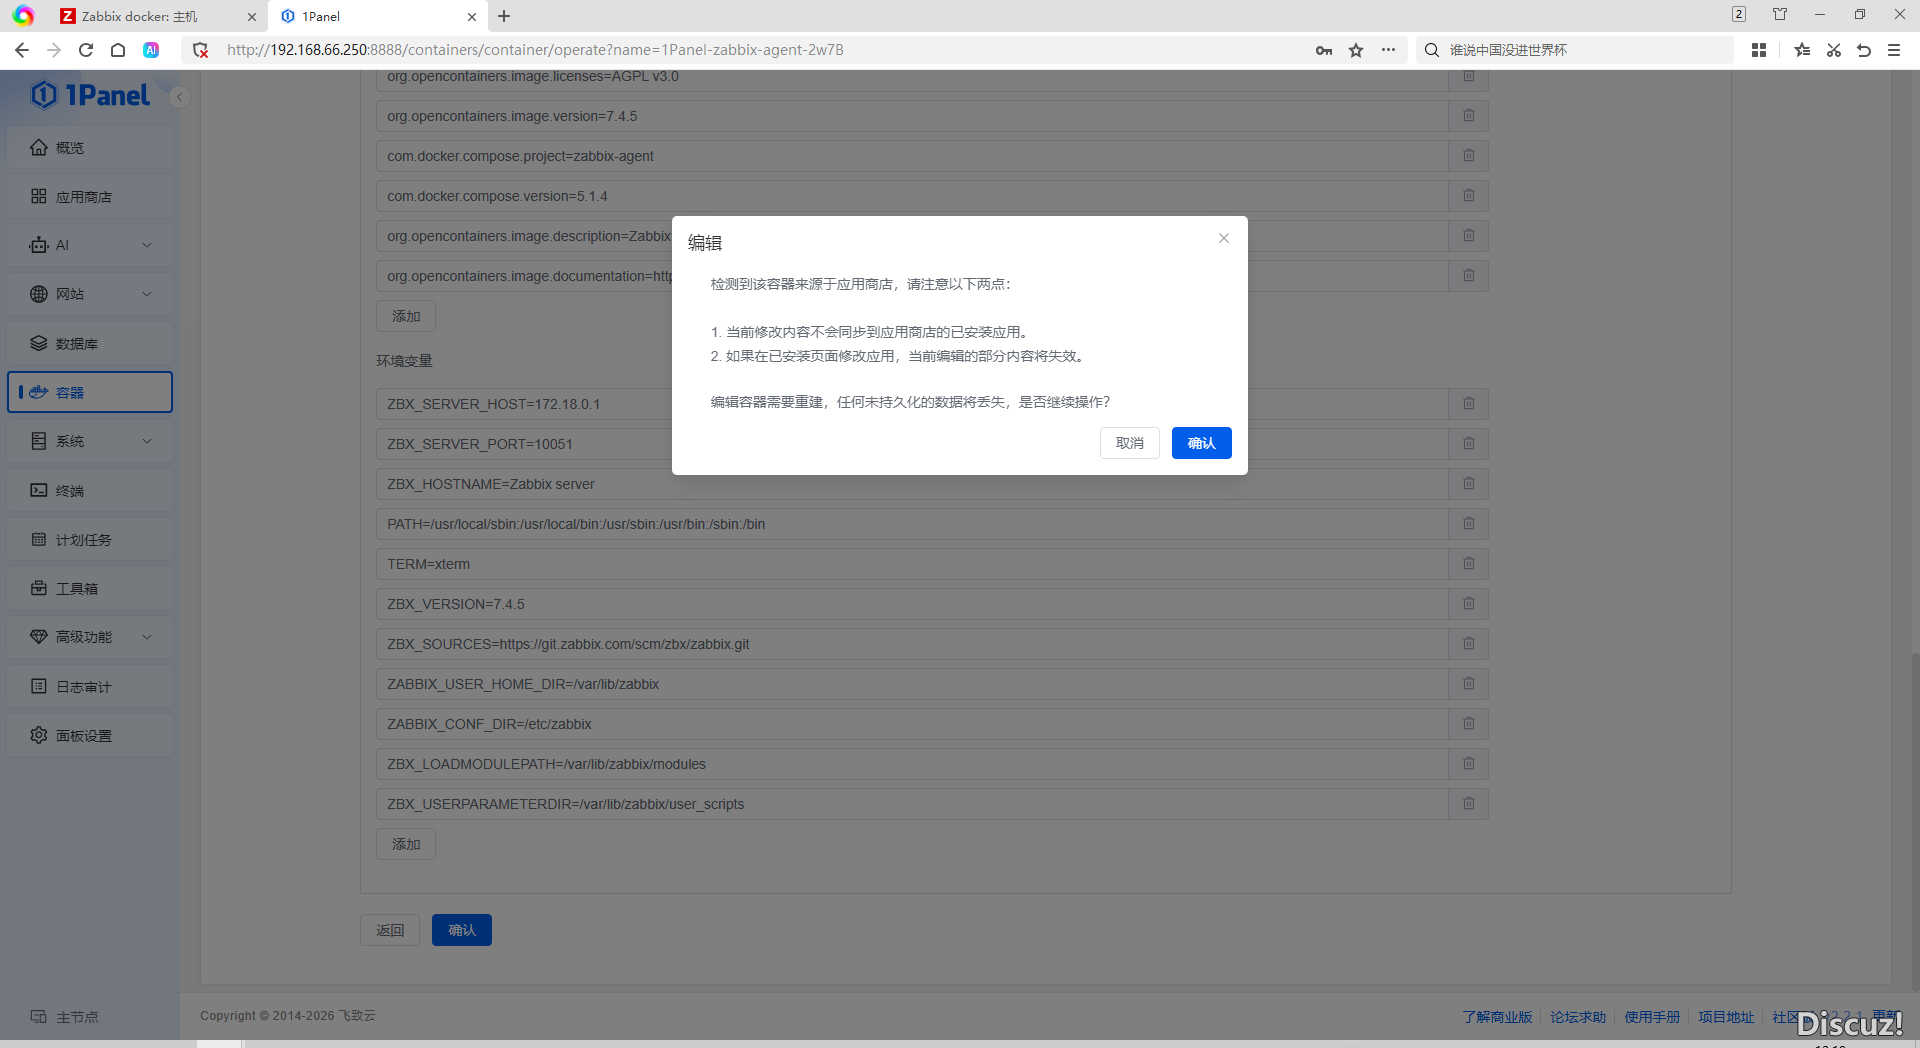Delete the ZBX_VERSION variable row
The width and height of the screenshot is (1920, 1048).
tap(1469, 604)
